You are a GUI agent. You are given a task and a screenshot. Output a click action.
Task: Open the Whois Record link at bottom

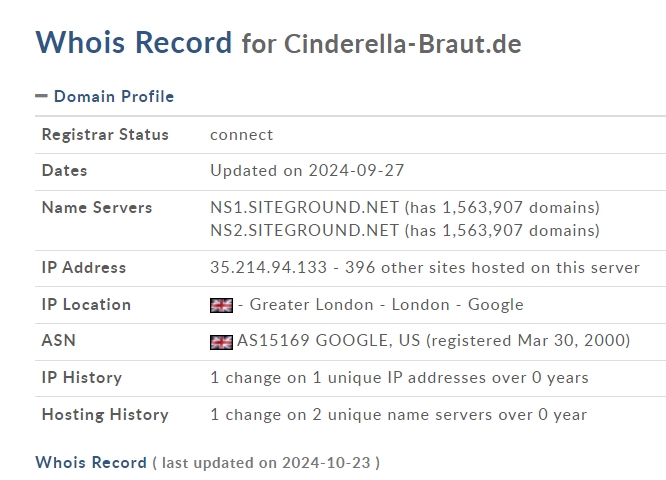click(x=91, y=462)
